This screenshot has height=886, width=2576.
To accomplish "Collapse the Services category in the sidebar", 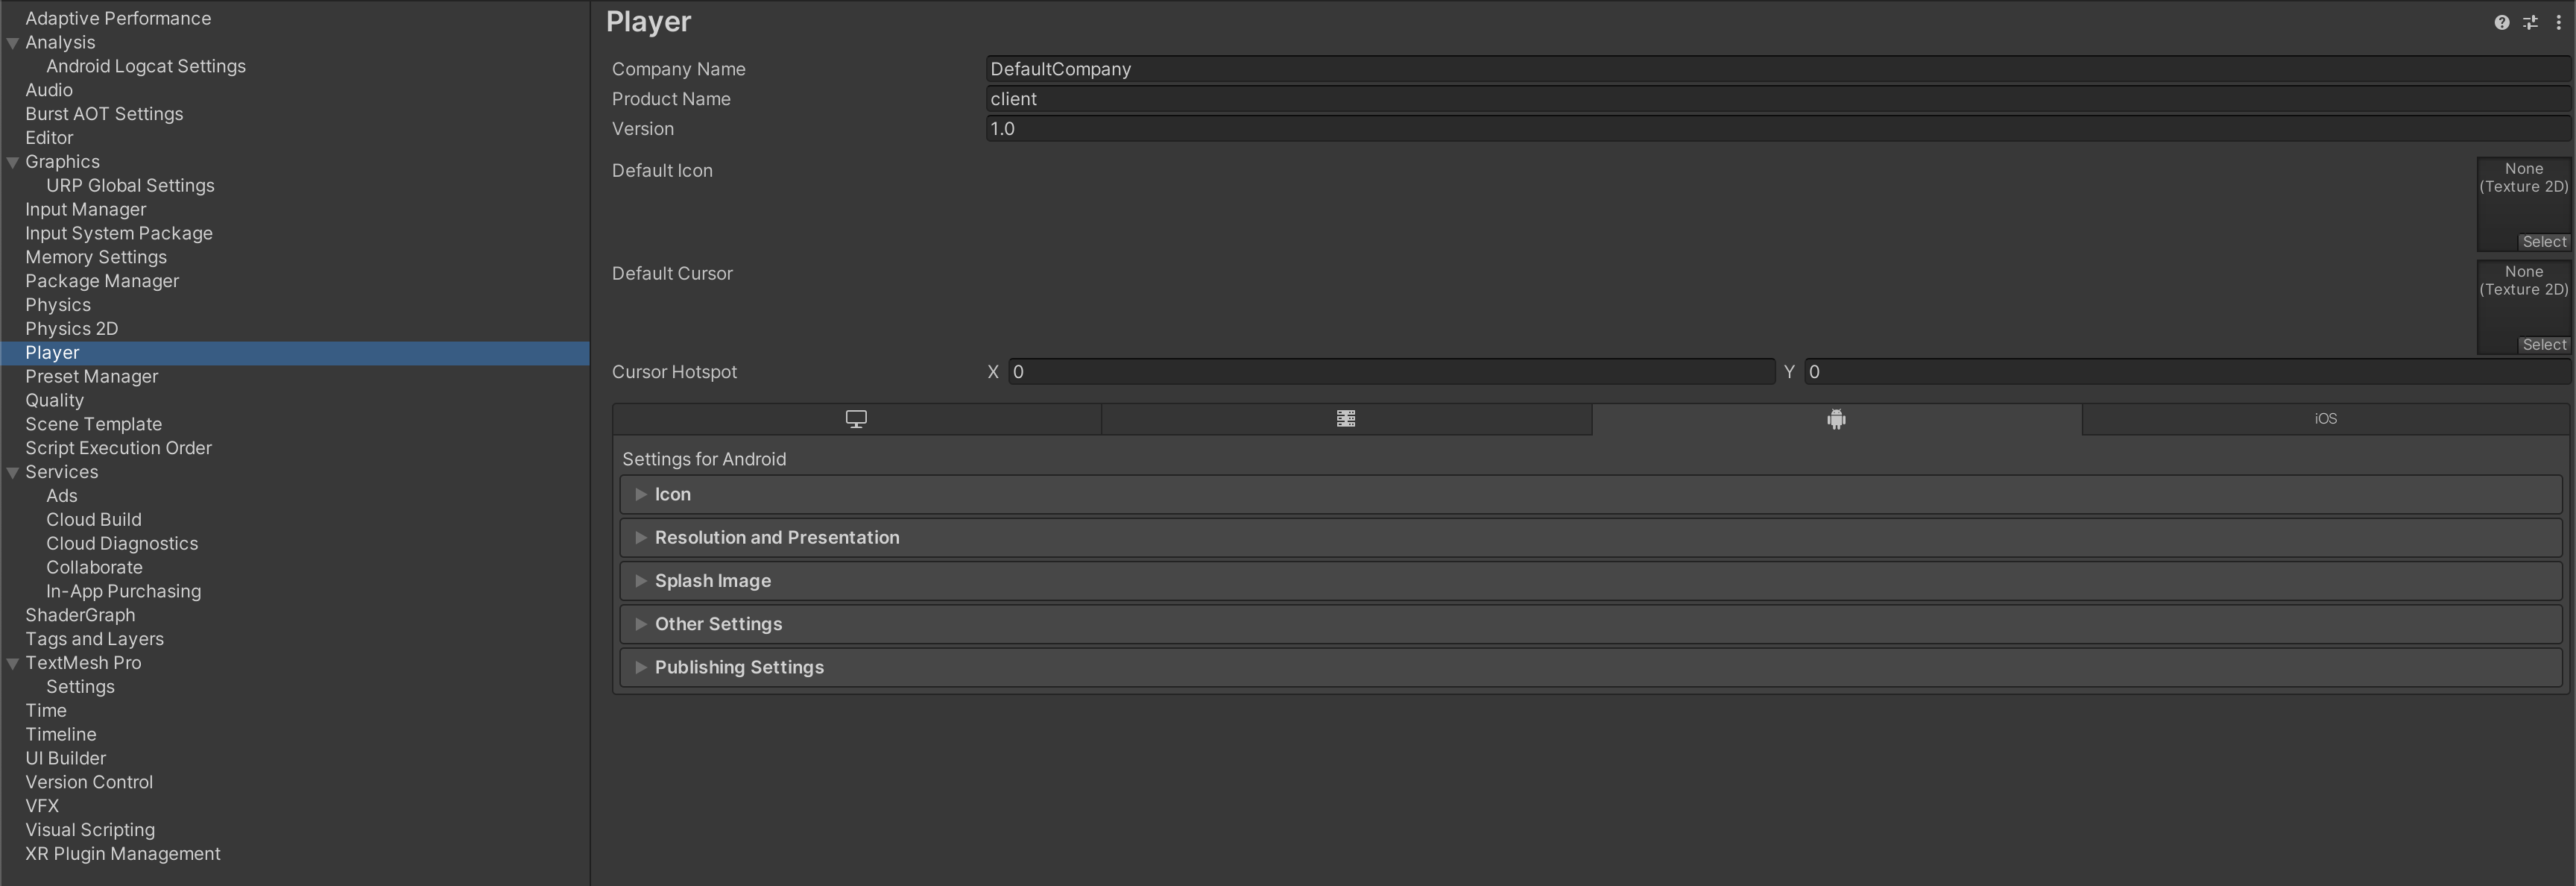I will click(11, 471).
